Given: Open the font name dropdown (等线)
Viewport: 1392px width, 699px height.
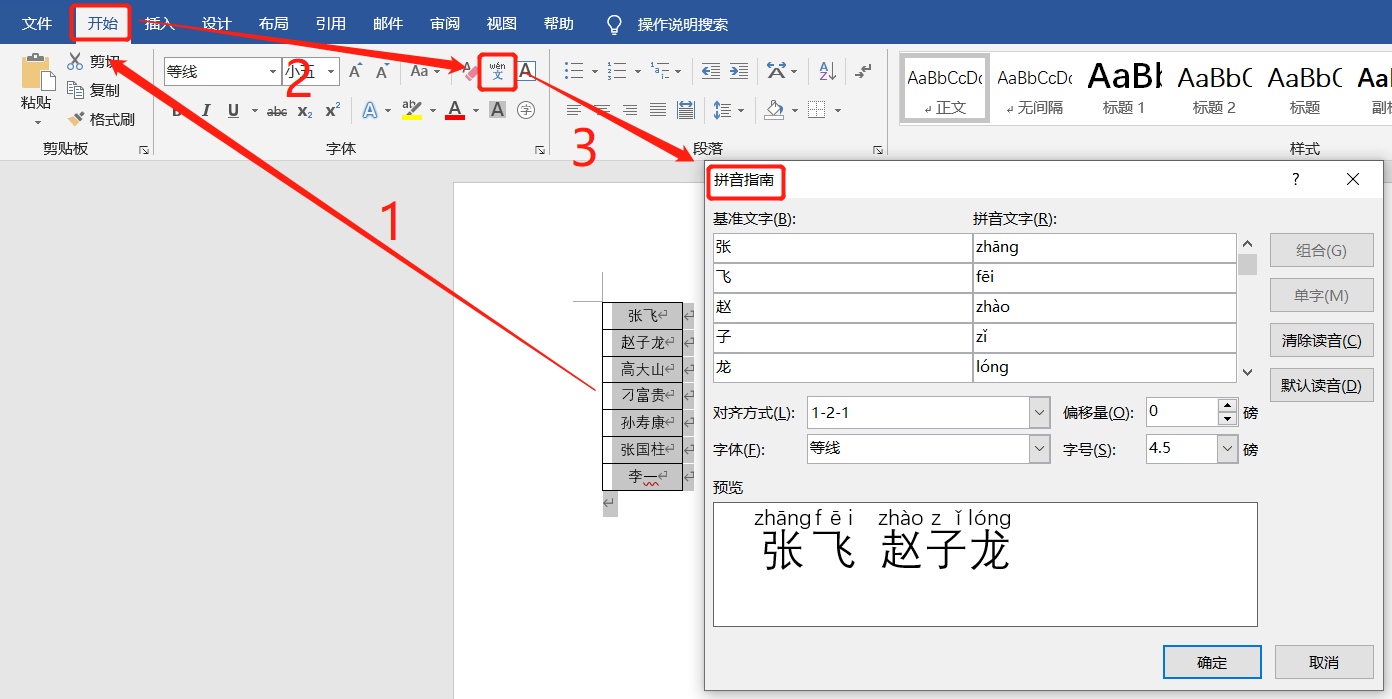Looking at the screenshot, I should 273,72.
